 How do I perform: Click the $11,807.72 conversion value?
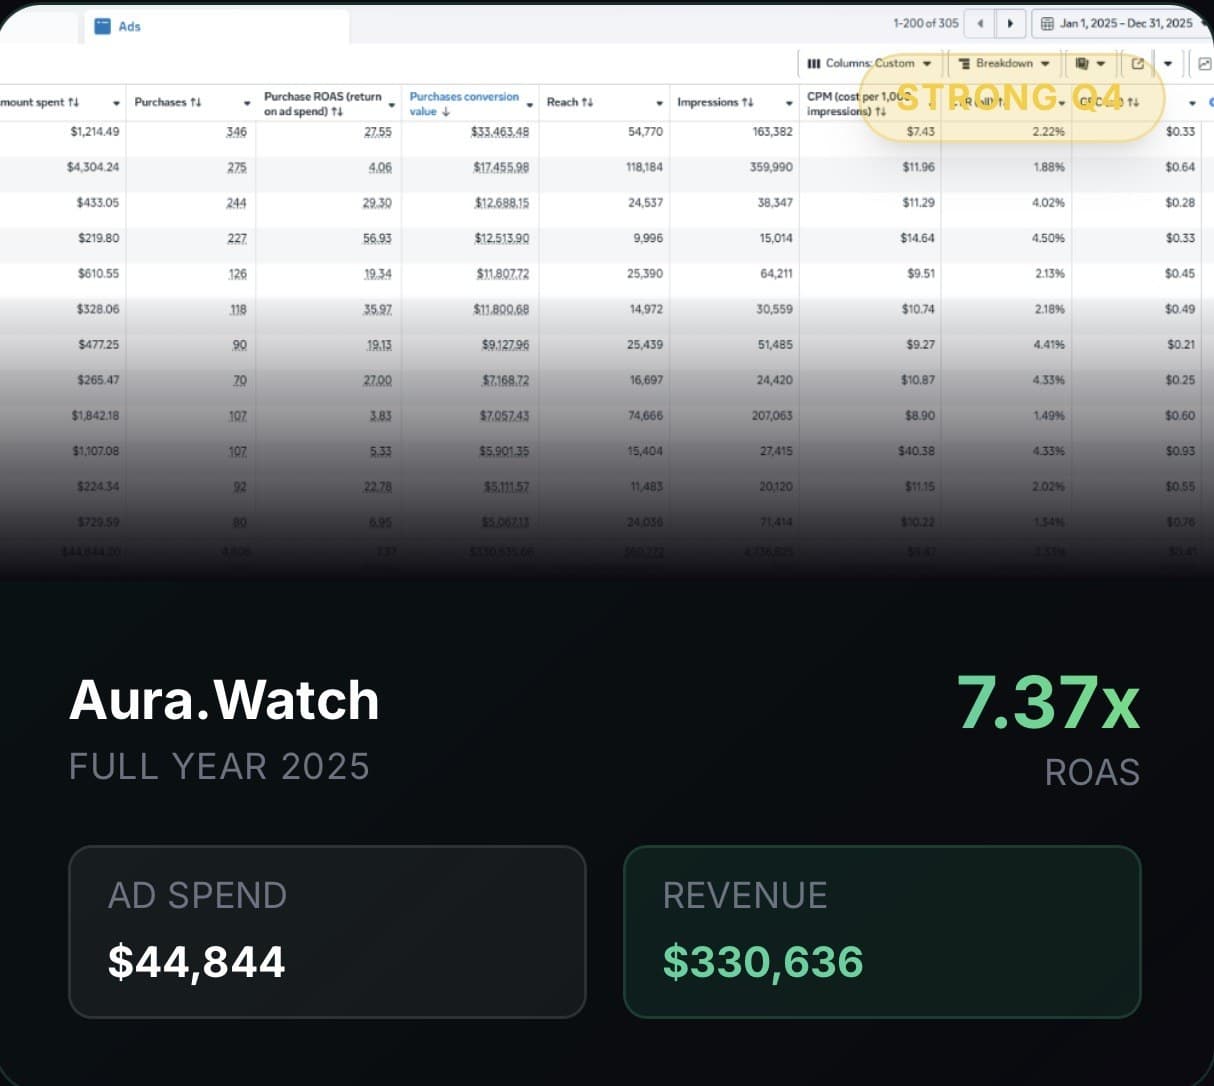pos(502,274)
